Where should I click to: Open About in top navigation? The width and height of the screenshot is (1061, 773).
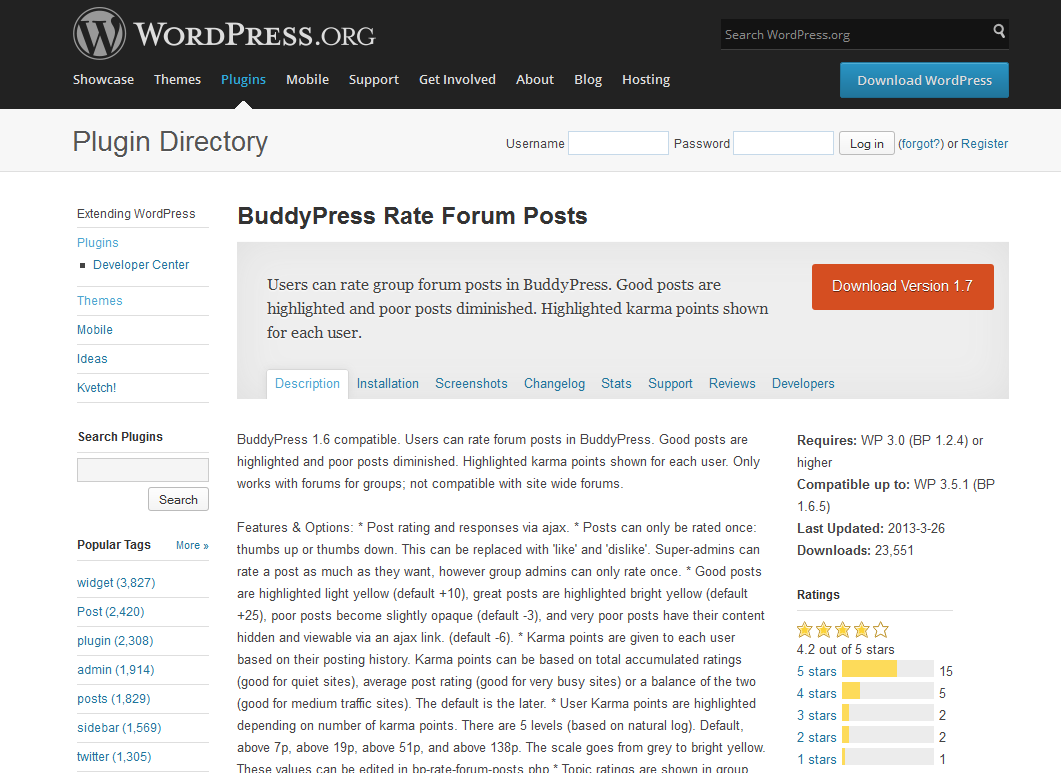(x=535, y=79)
